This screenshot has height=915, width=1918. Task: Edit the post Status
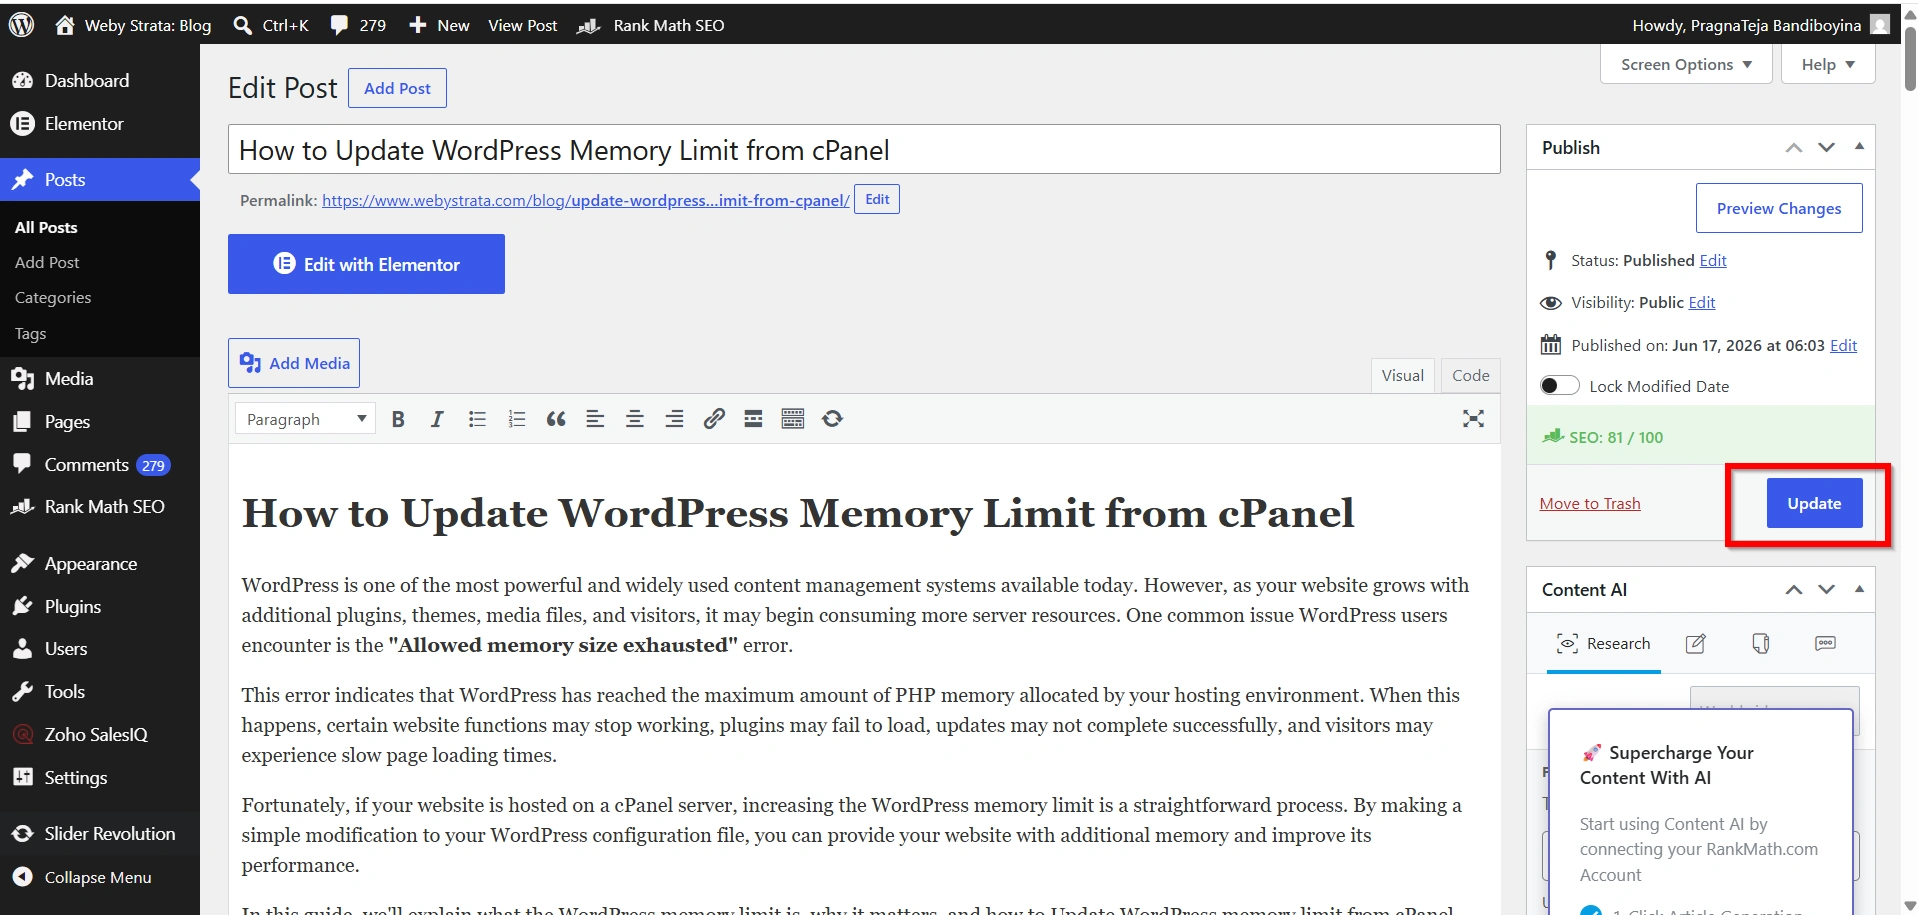(x=1713, y=260)
